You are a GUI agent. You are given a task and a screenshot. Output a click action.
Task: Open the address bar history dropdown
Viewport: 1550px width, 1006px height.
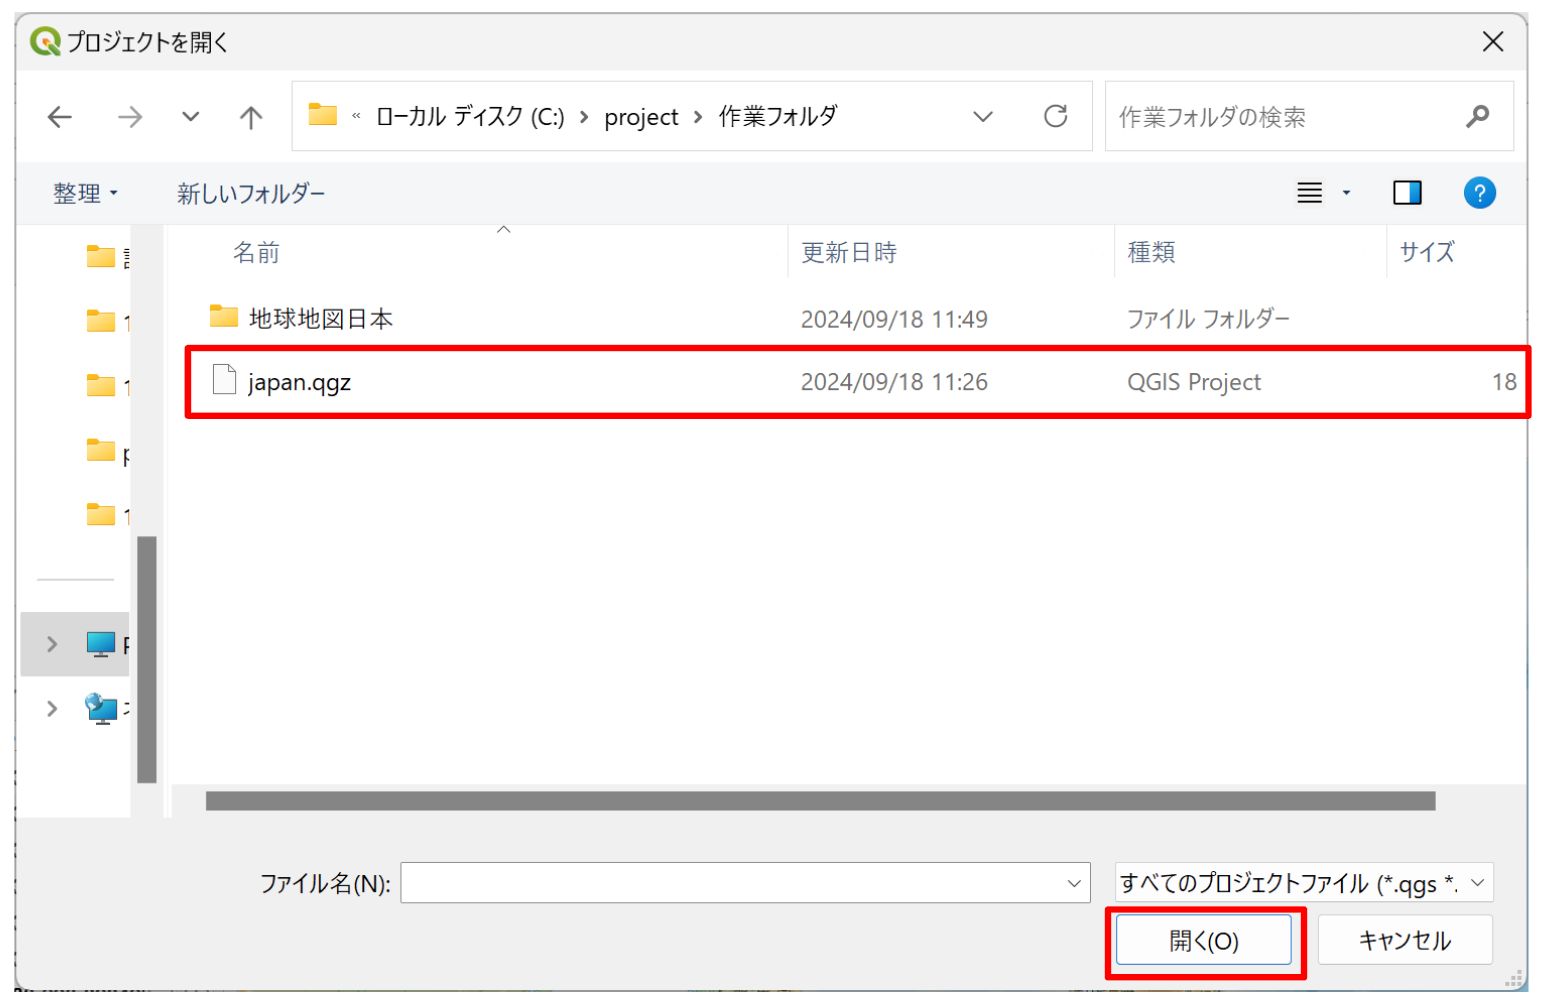point(983,116)
